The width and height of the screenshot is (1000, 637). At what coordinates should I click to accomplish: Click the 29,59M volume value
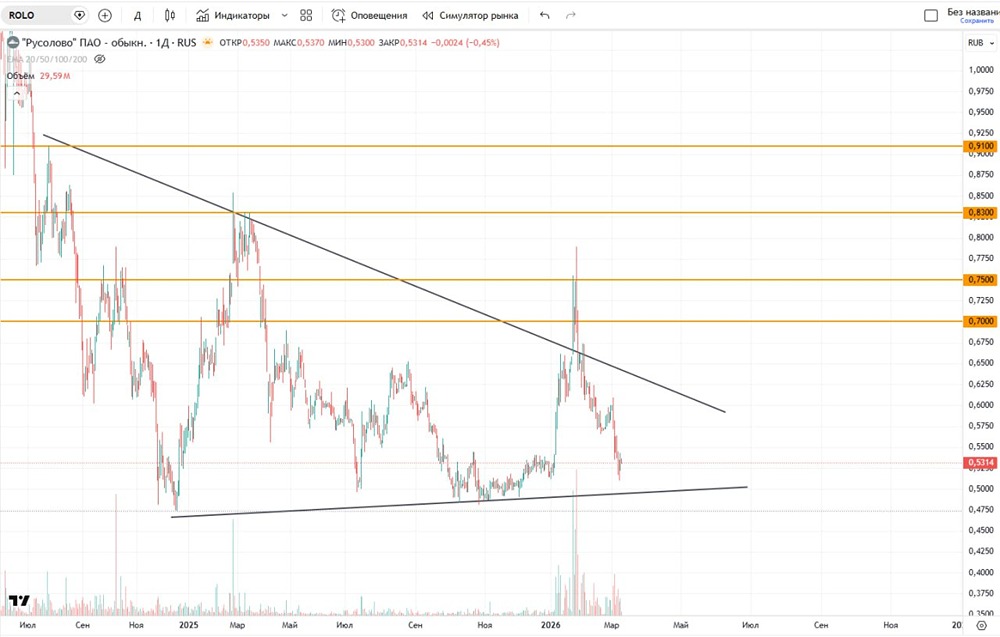click(x=55, y=76)
